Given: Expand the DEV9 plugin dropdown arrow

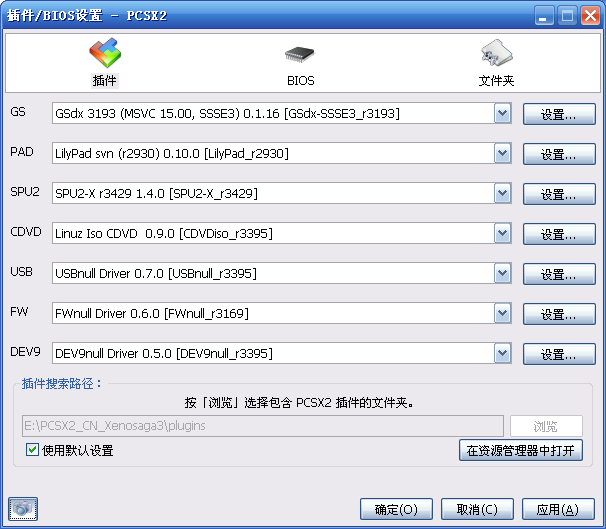Looking at the screenshot, I should tap(502, 353).
